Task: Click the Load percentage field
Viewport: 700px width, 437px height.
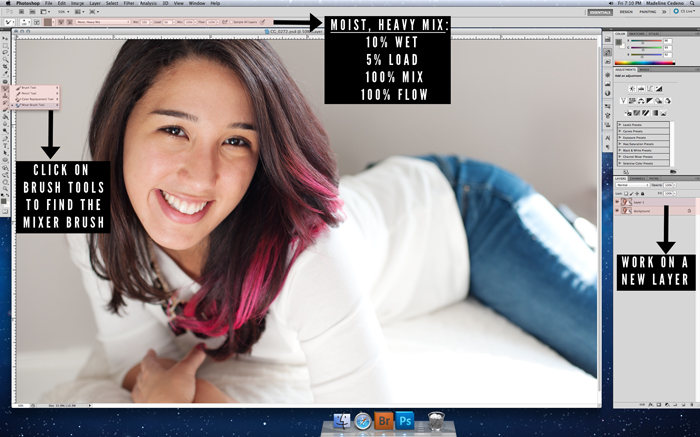Action: (167, 22)
